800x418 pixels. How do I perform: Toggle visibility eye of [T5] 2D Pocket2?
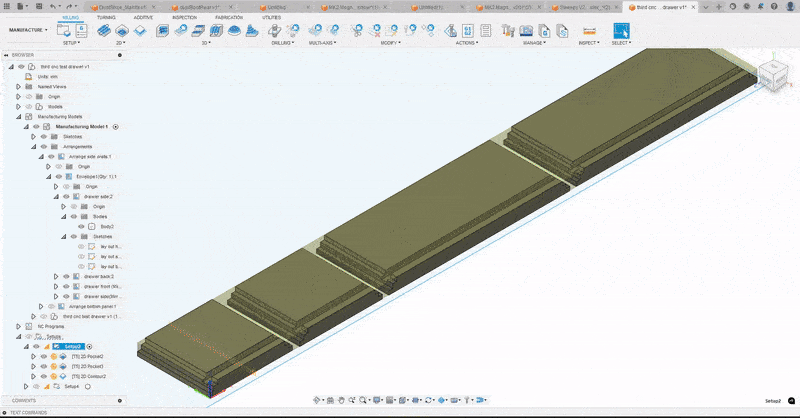click(44, 357)
